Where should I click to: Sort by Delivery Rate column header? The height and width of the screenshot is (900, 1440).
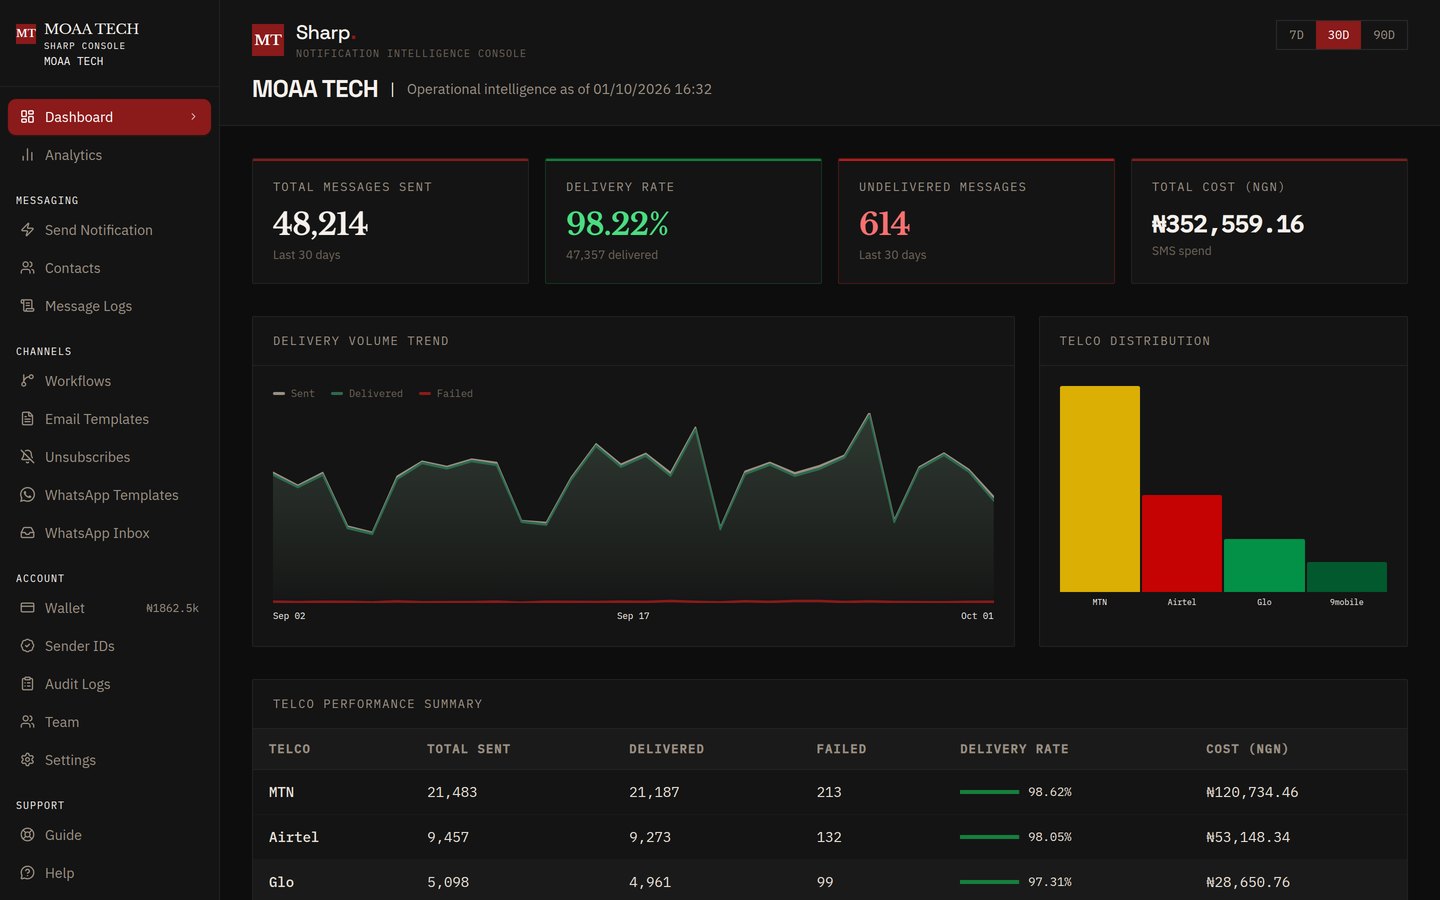1014,749
